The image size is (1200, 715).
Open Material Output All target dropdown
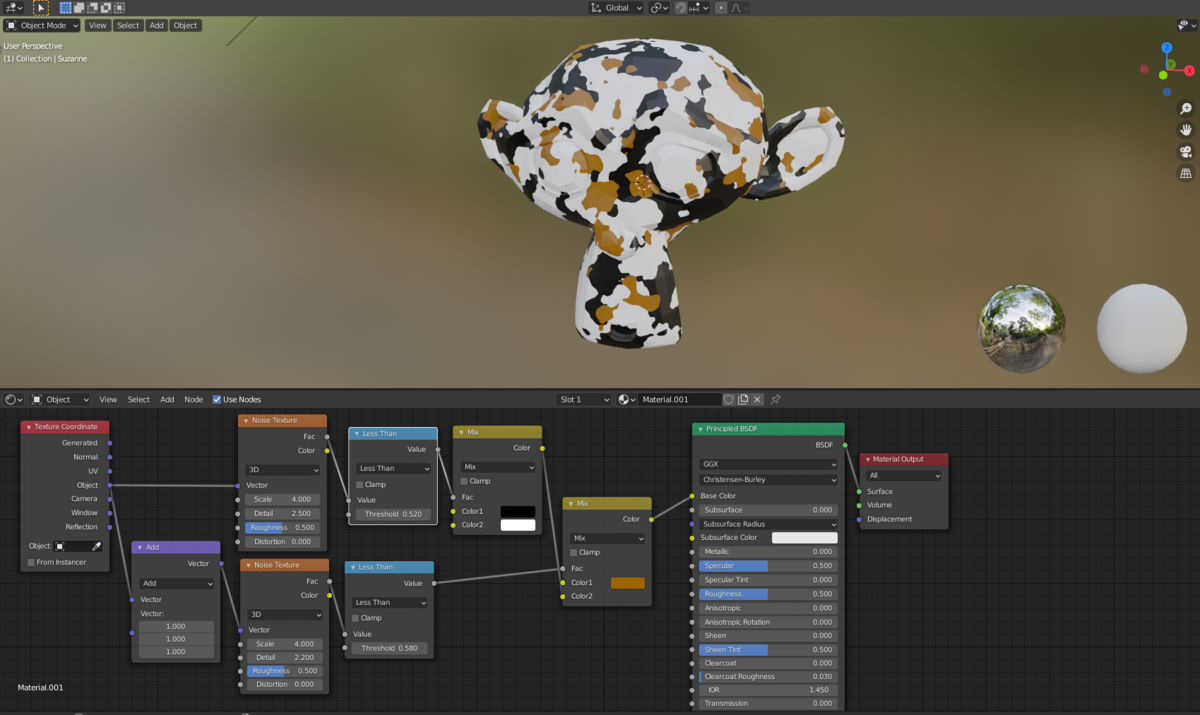[904, 475]
